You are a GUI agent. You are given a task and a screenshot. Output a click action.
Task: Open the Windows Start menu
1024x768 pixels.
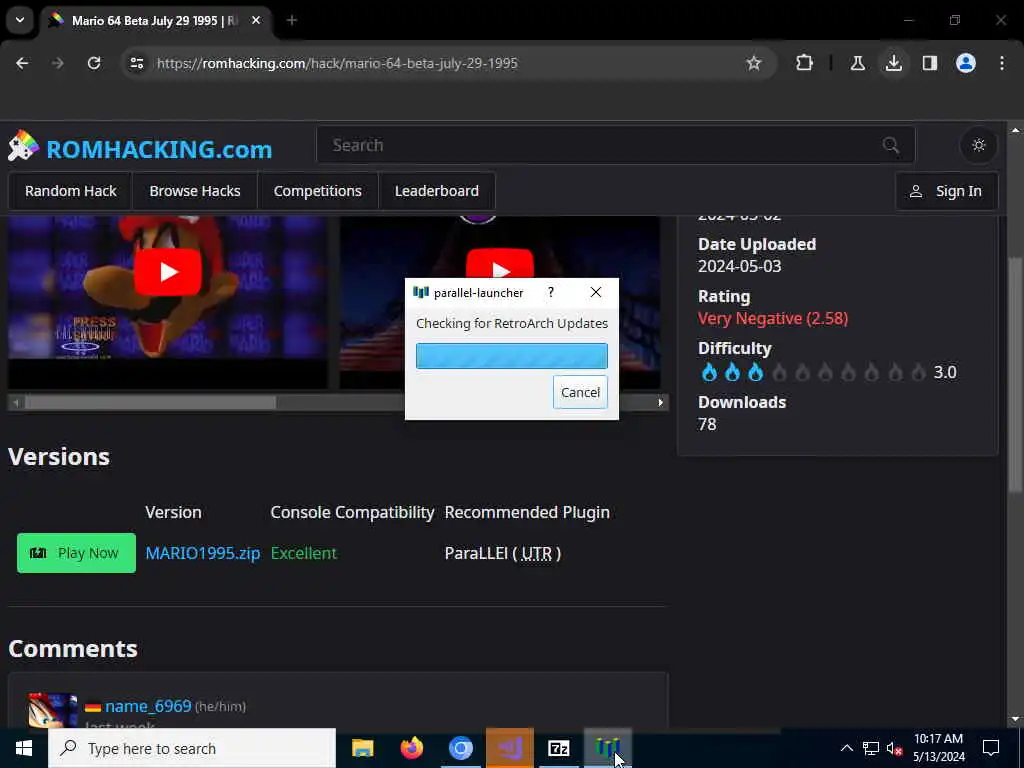click(24, 748)
